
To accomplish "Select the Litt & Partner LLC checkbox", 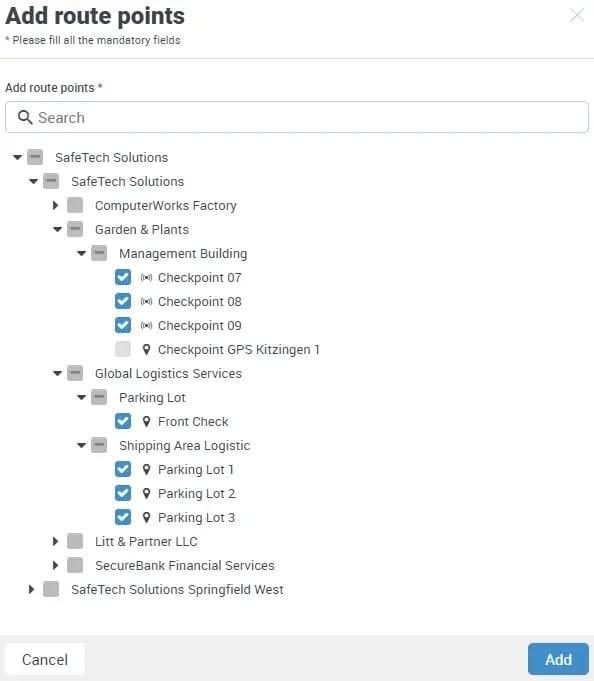I will (75, 541).
